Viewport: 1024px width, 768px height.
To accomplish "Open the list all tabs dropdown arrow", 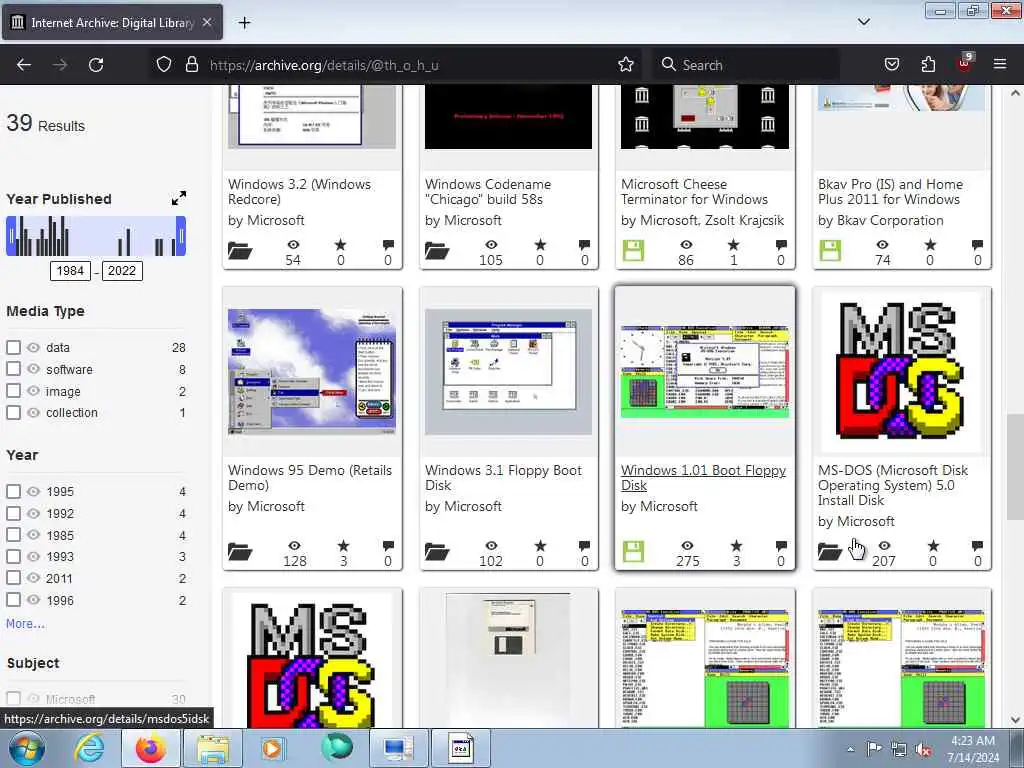I will 863,22.
